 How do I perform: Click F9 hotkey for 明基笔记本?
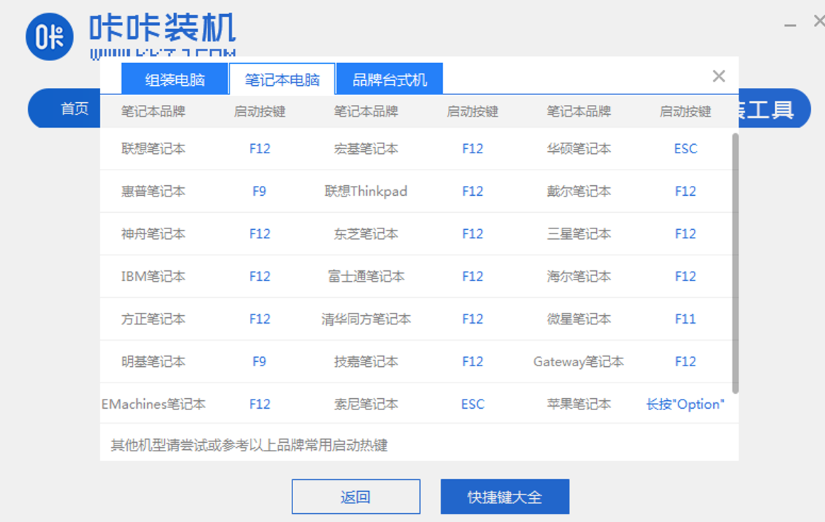[x=259, y=362]
